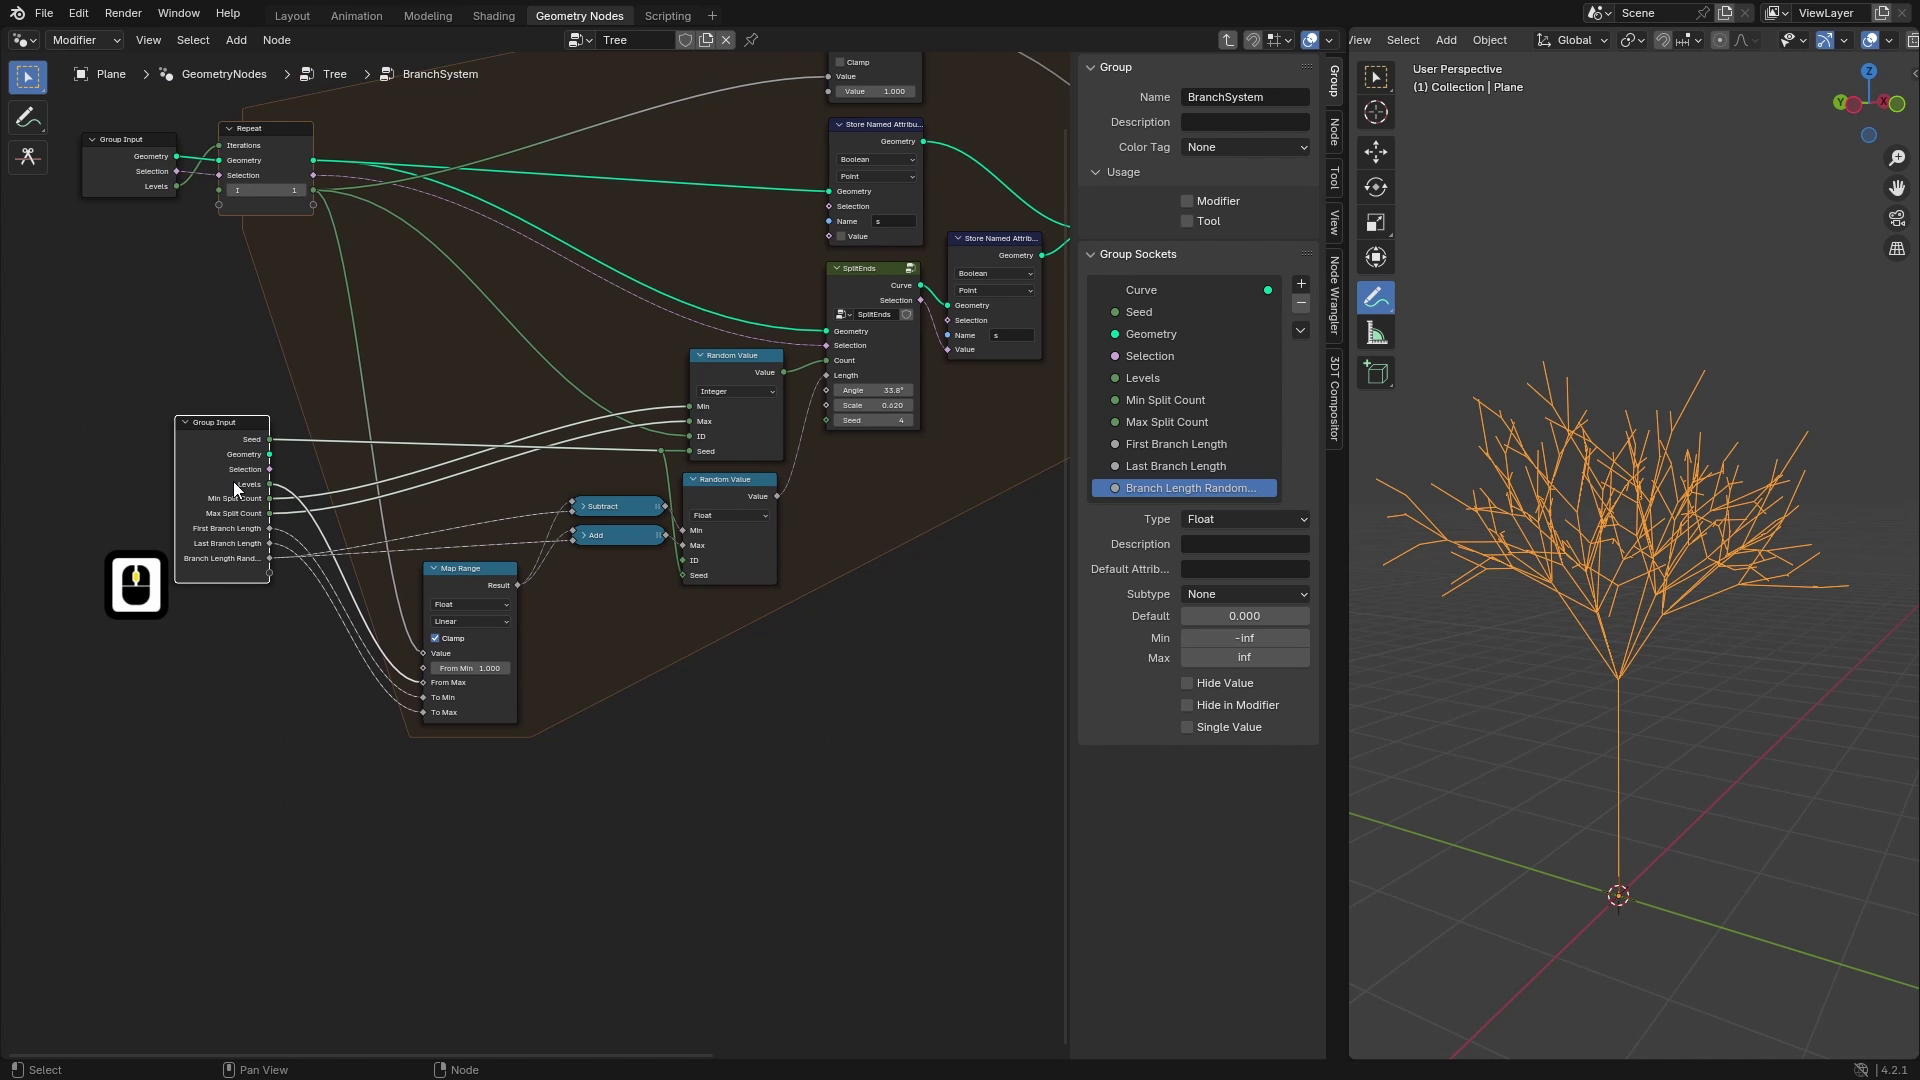Select the Move tool in viewport toolbar
The height and width of the screenshot is (1080, 1920).
coord(1376,151)
